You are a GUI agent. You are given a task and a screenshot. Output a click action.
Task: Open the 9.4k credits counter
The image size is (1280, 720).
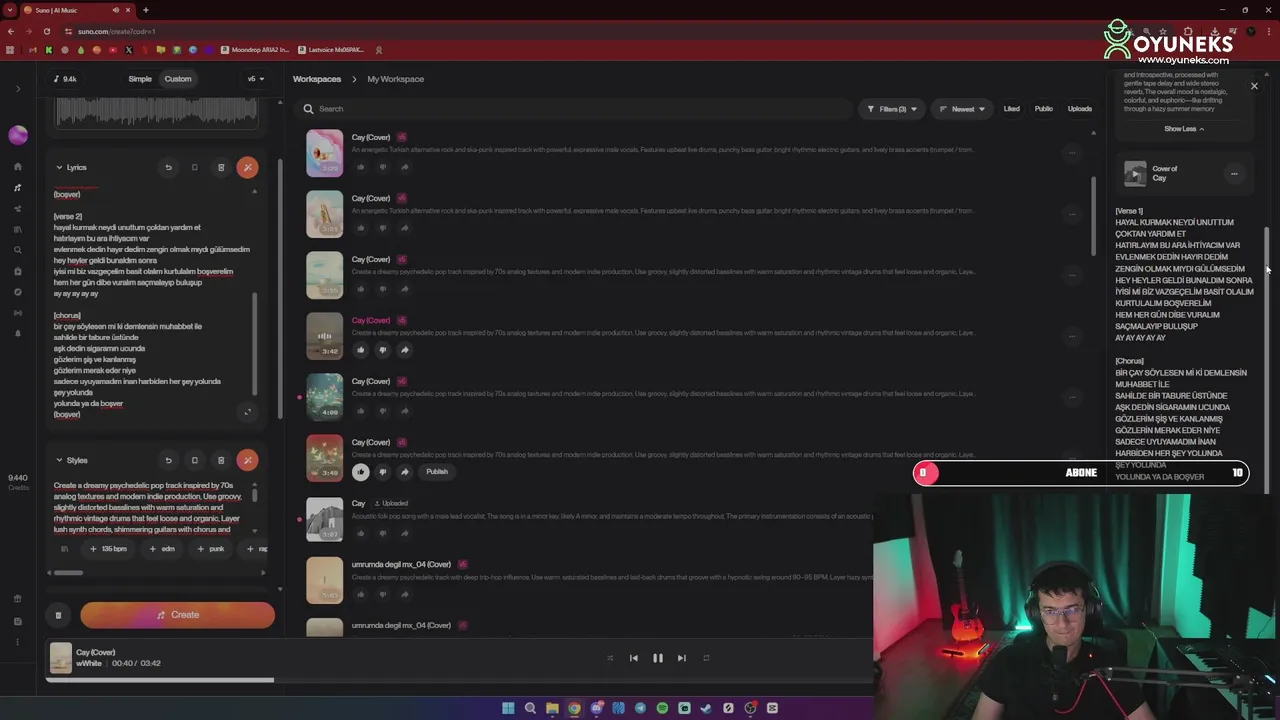tap(64, 79)
